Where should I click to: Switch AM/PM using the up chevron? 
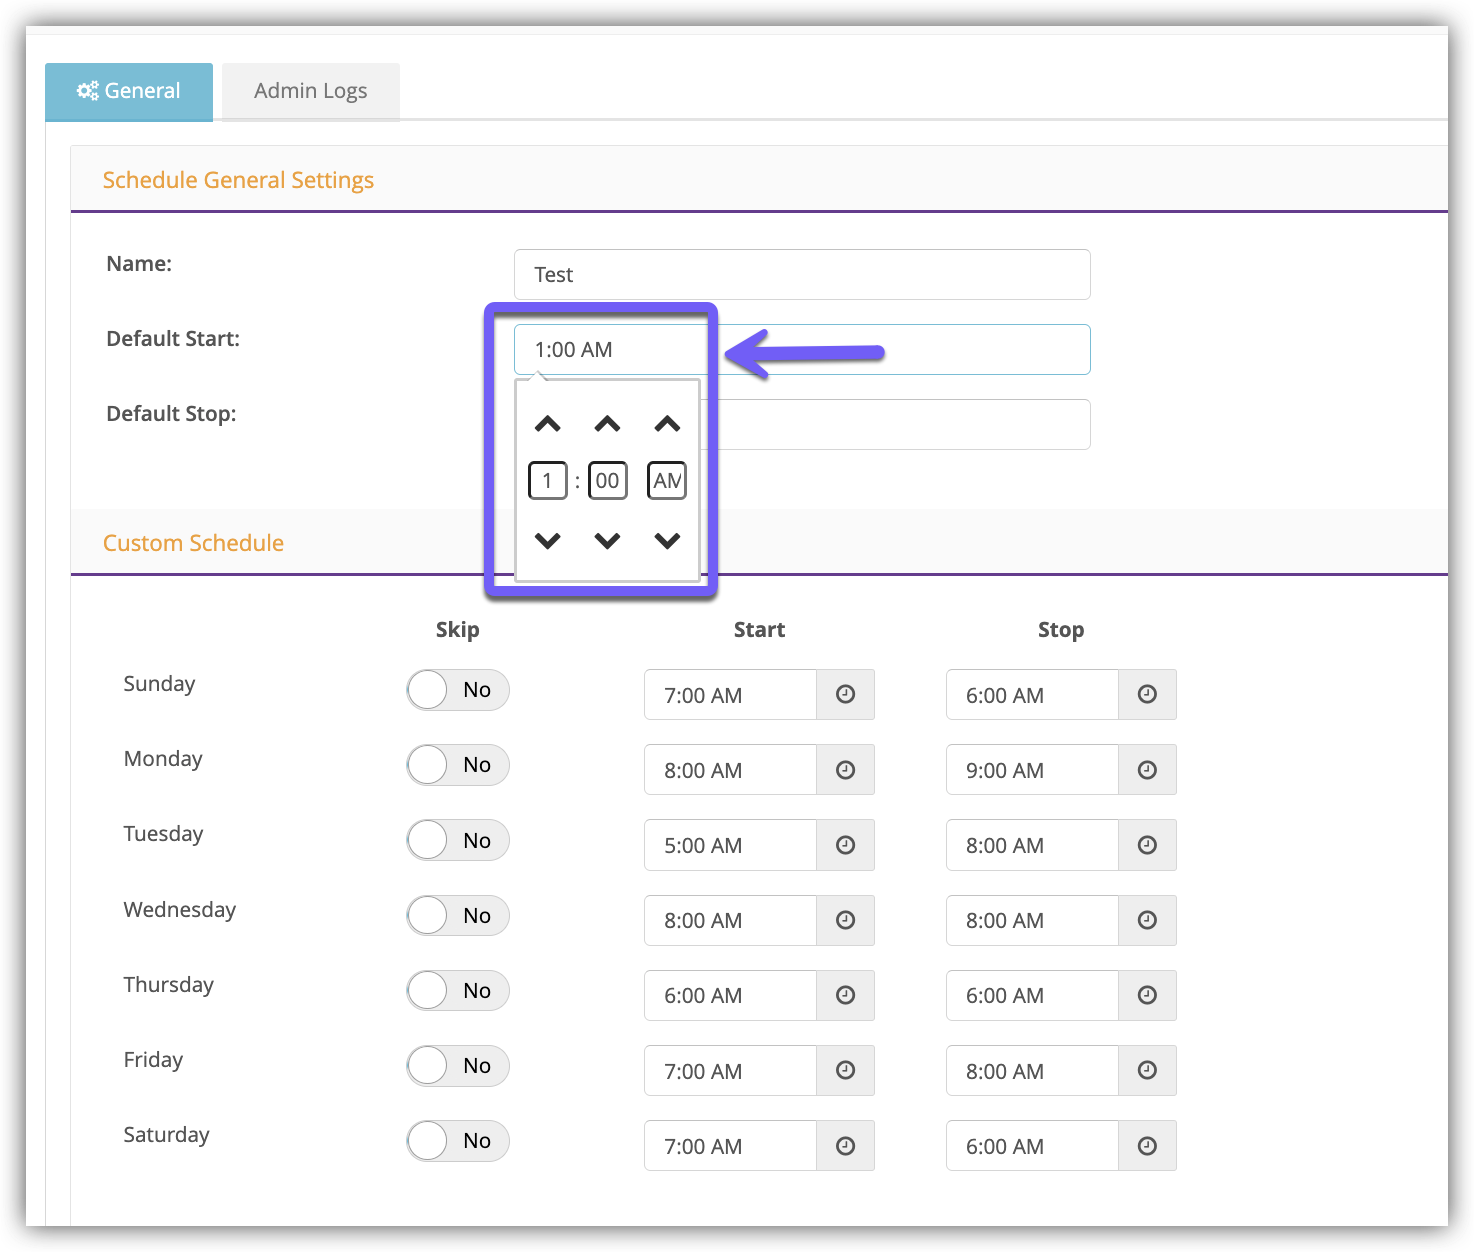coord(667,424)
